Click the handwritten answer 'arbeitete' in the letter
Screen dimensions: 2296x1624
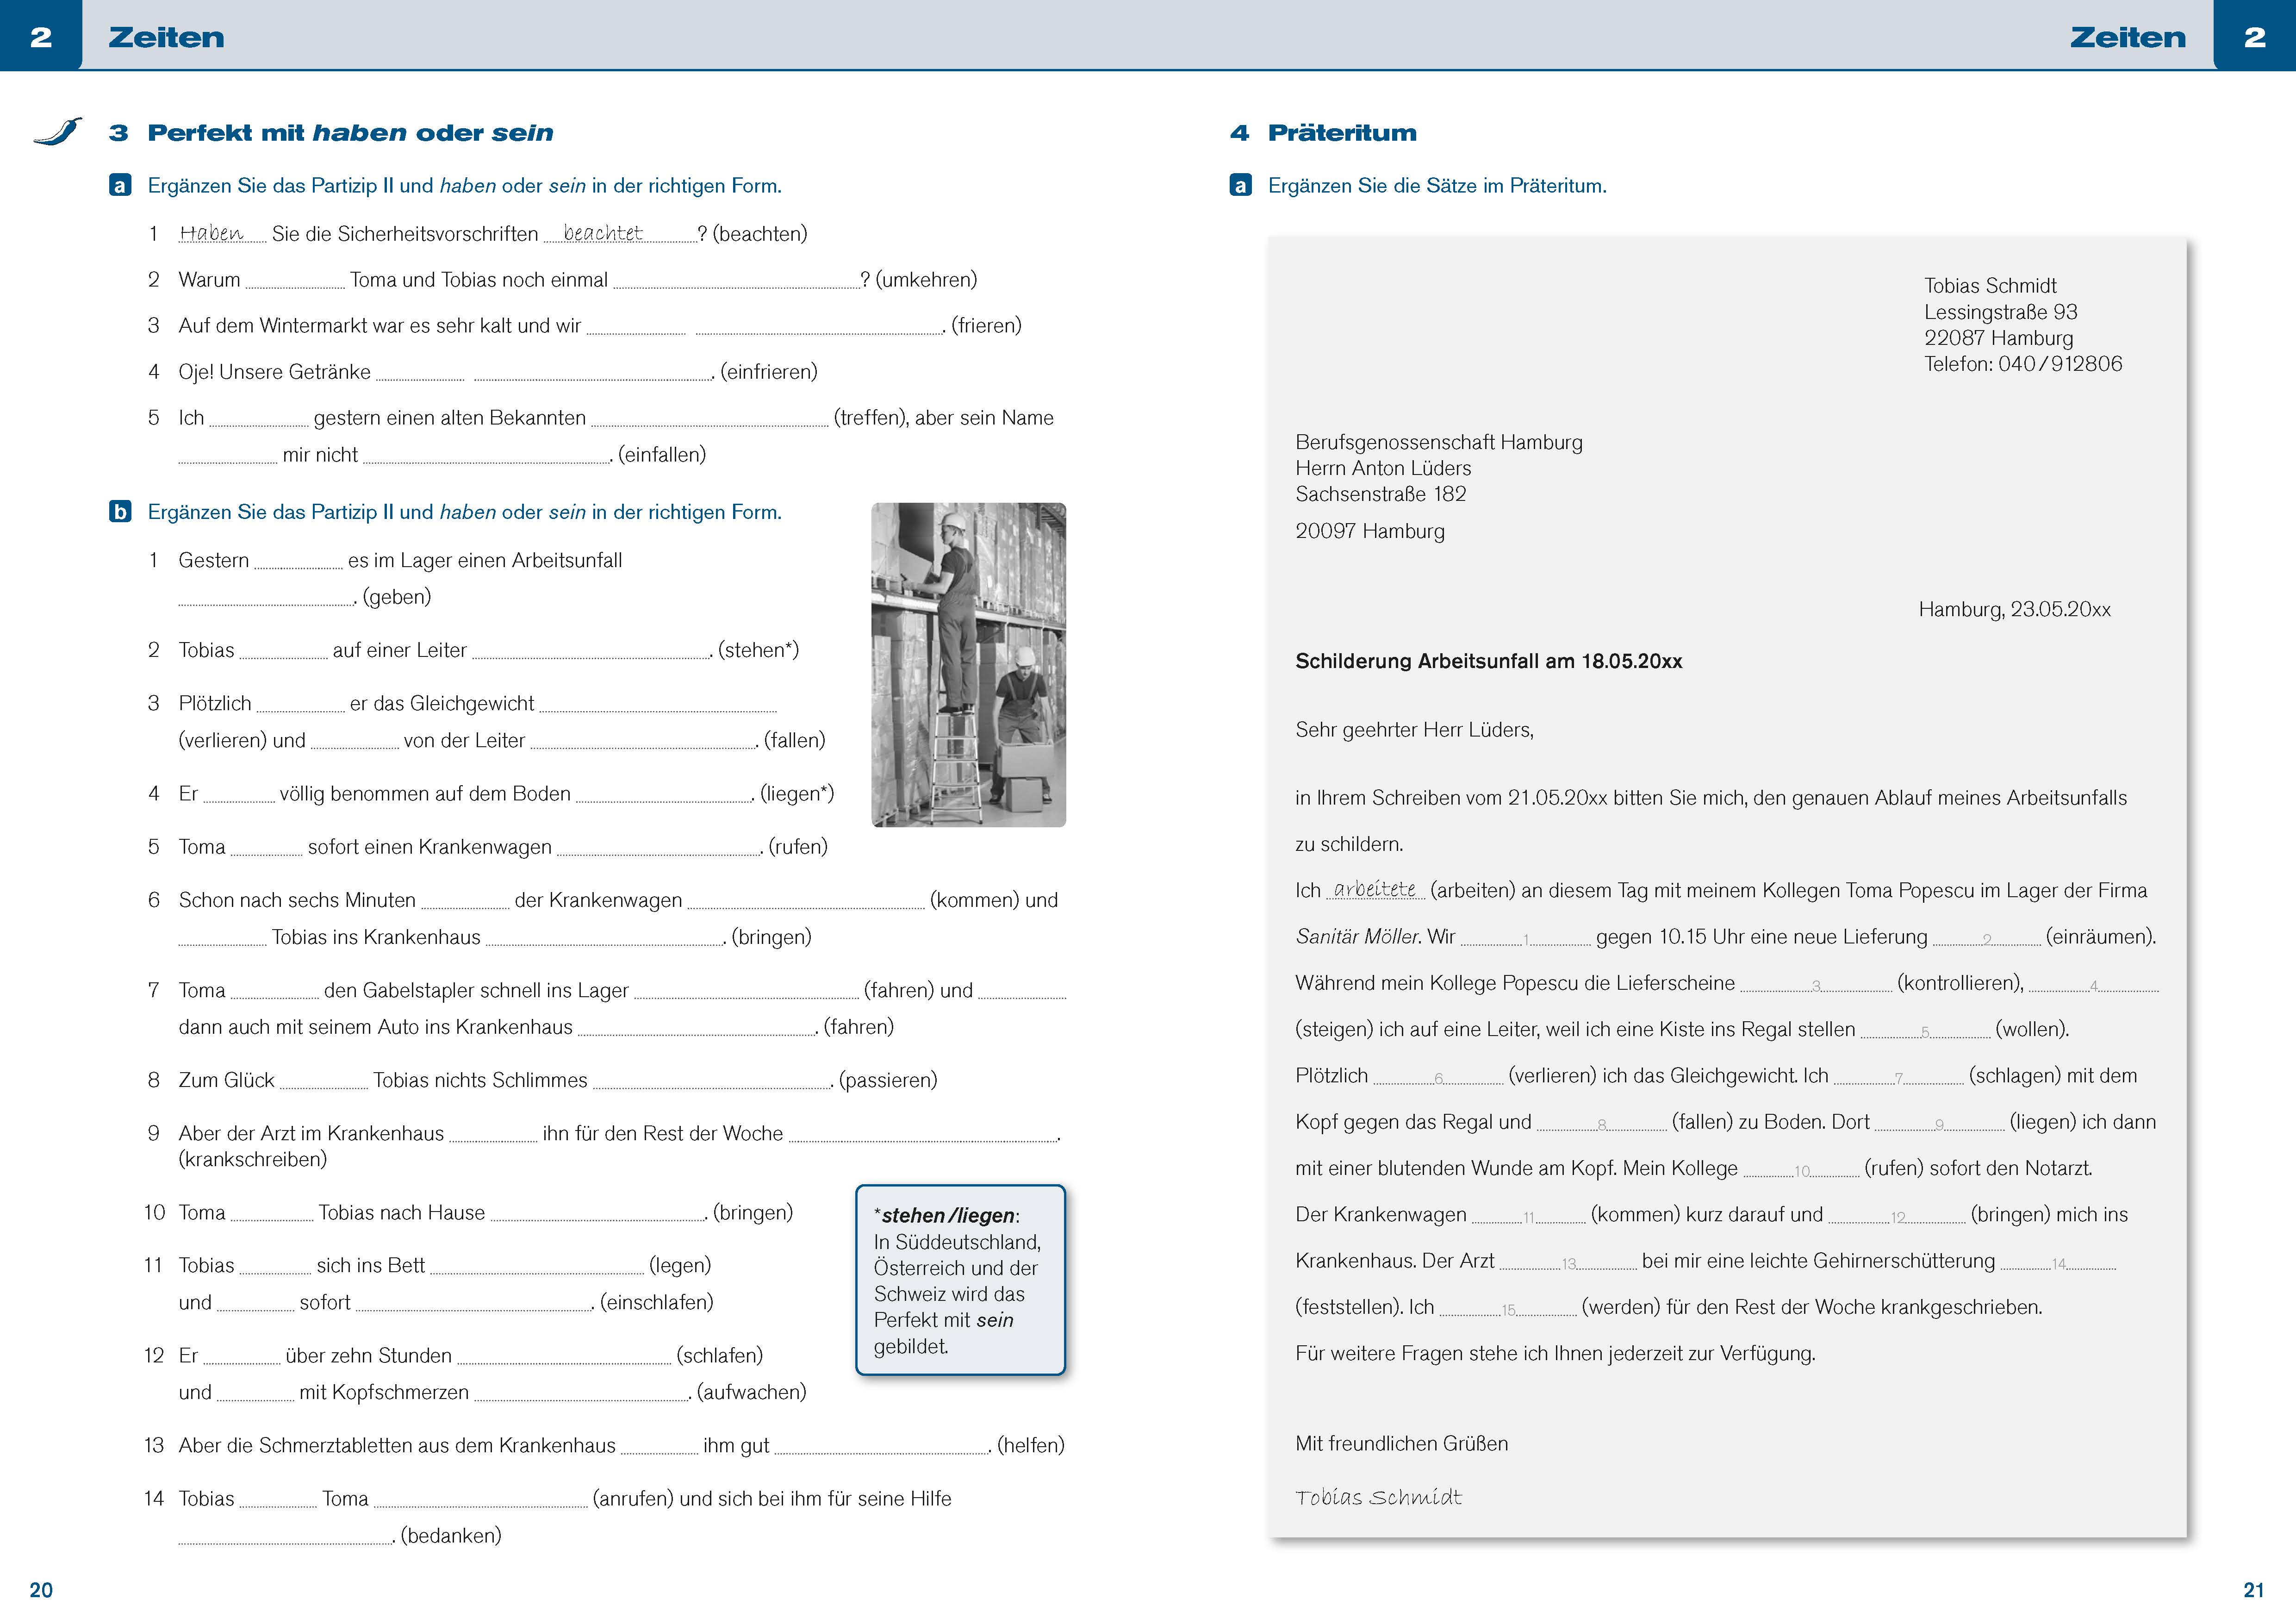pyautogui.click(x=1376, y=889)
